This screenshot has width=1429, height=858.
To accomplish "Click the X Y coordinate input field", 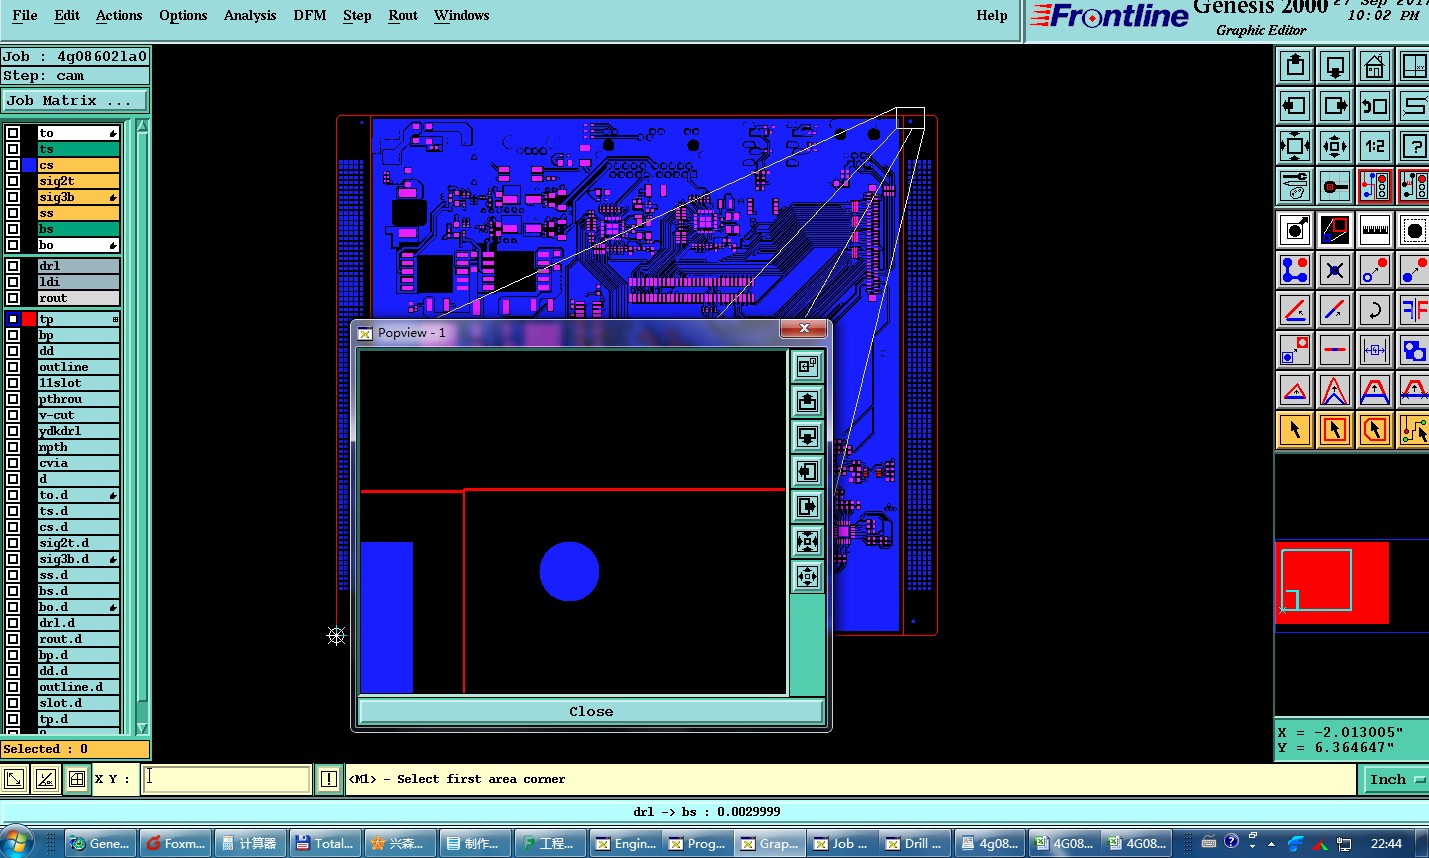I will (x=226, y=779).
